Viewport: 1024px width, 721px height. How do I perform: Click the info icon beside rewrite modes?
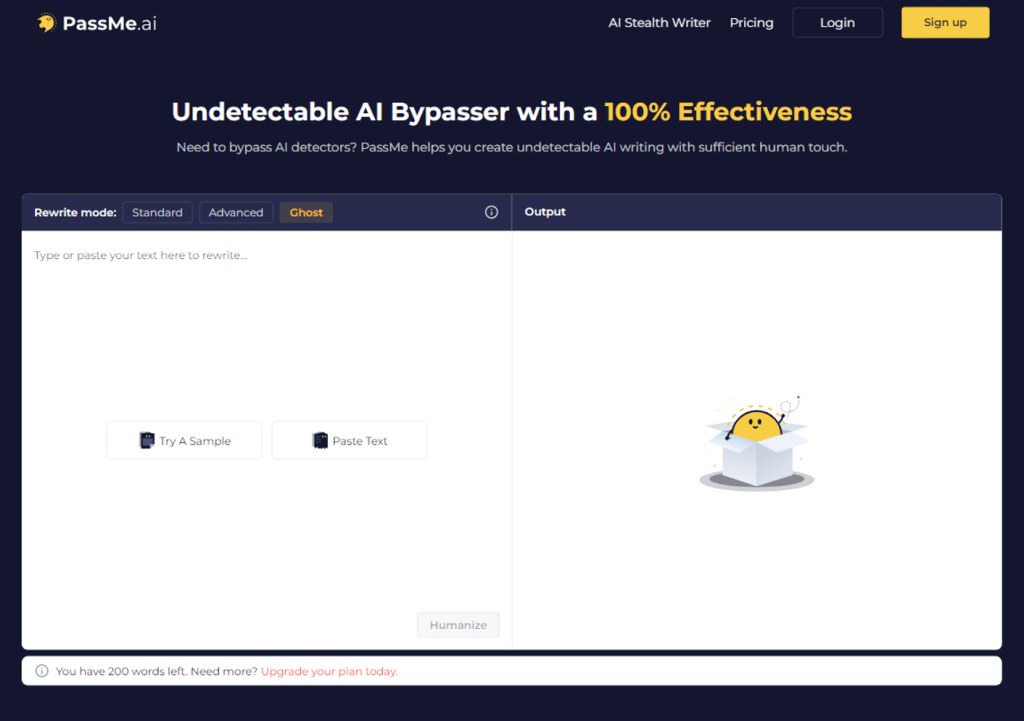coord(491,212)
